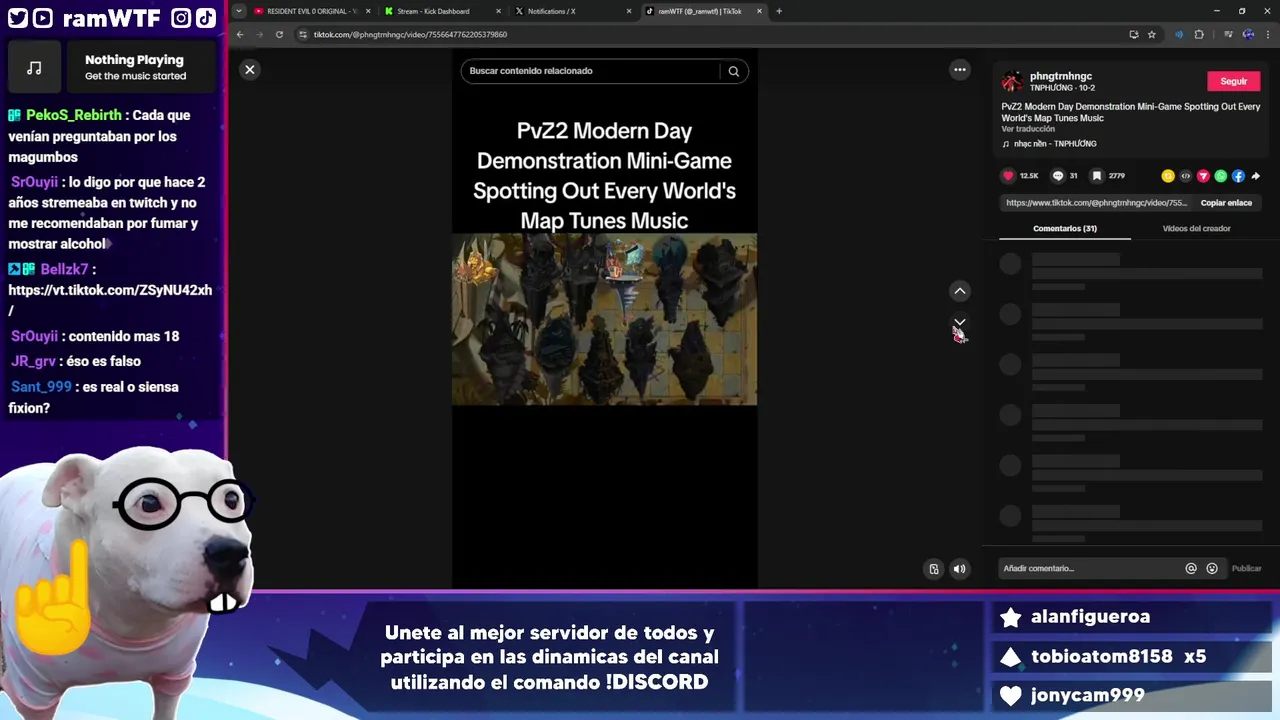Click the search magnifier in related content bar
The height and width of the screenshot is (720, 1280).
[734, 71]
